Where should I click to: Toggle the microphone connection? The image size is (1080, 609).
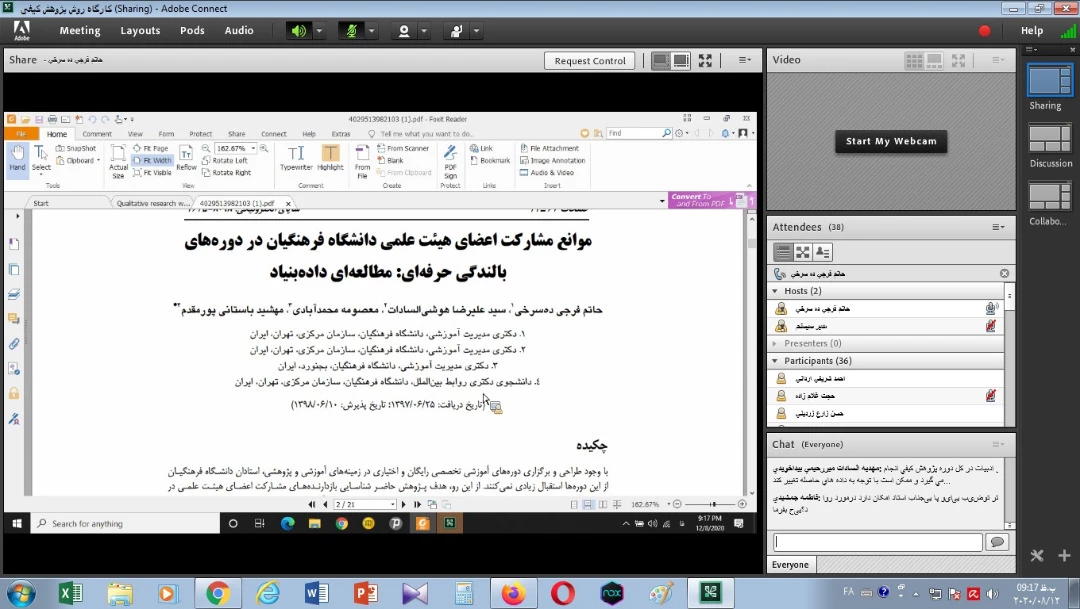pos(352,31)
